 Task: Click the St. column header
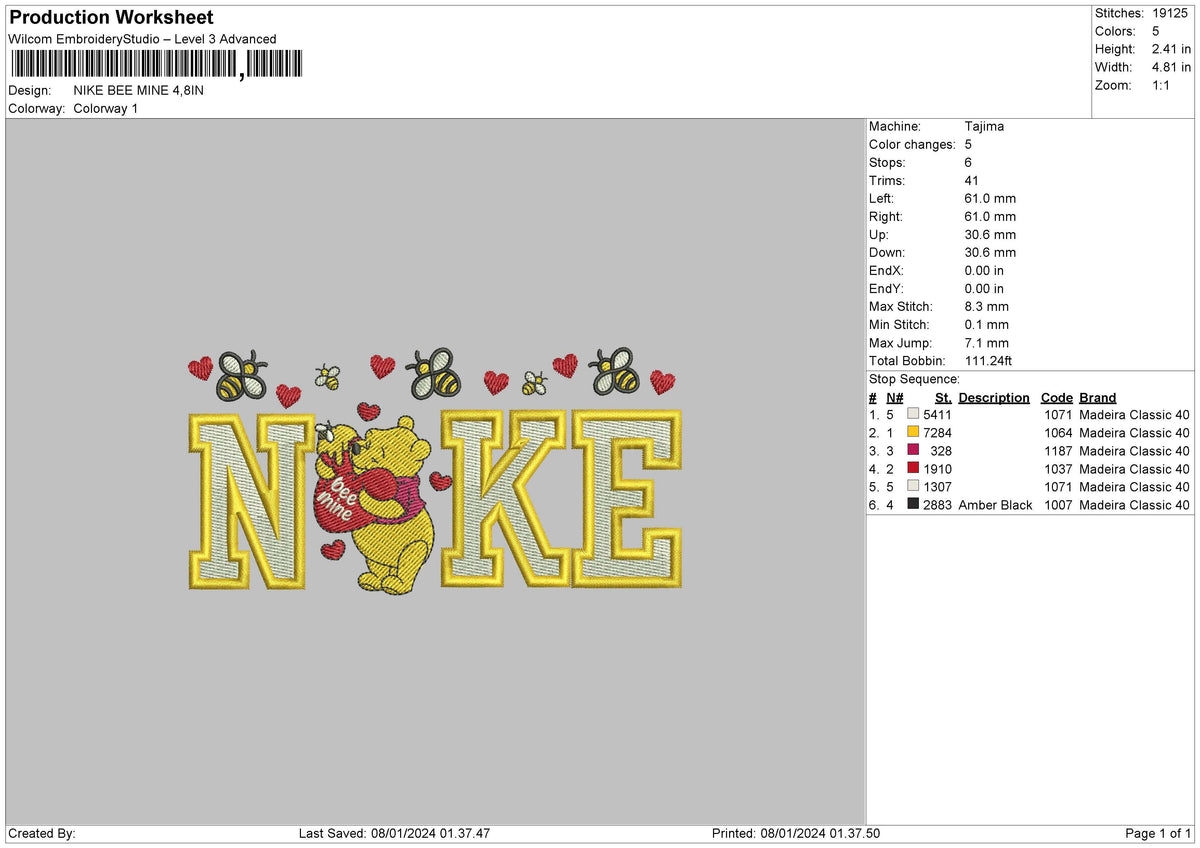pos(941,397)
